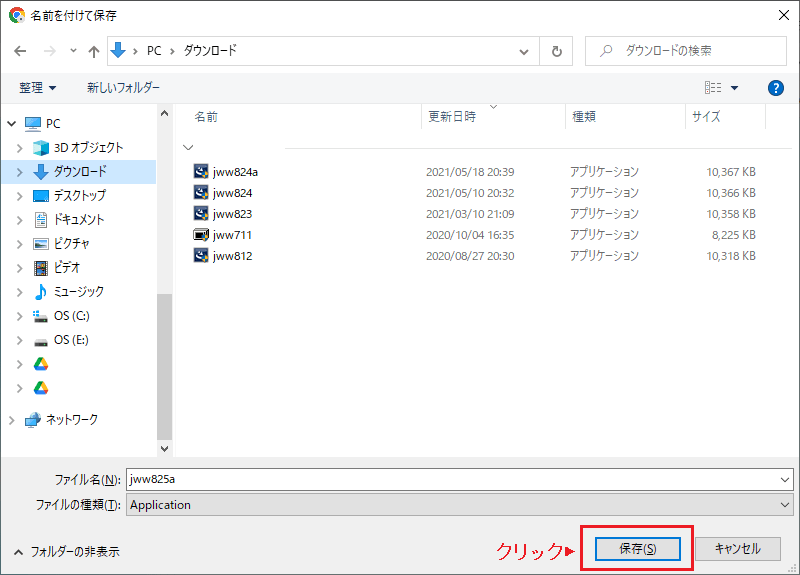Change the view layout icon
This screenshot has width=800, height=575.
[x=713, y=88]
